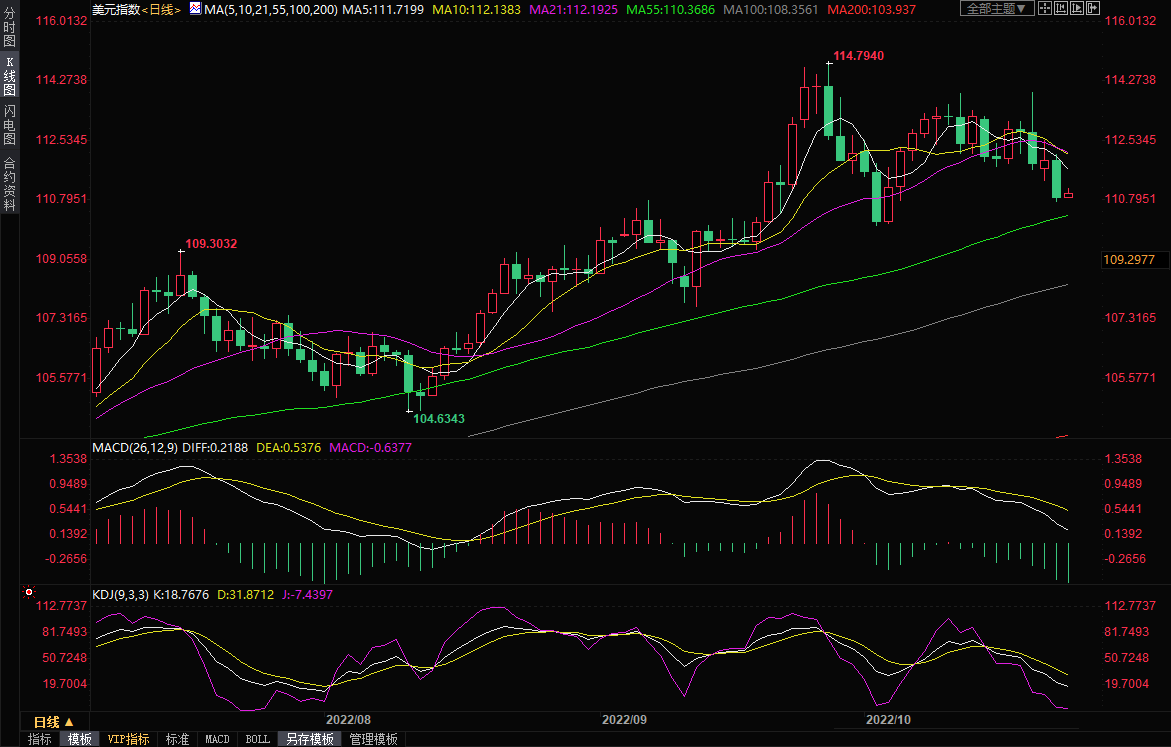This screenshot has width=1171, height=747.
Task: Click the crosshair cursor icon in top-right toolbar
Action: [1045, 8]
